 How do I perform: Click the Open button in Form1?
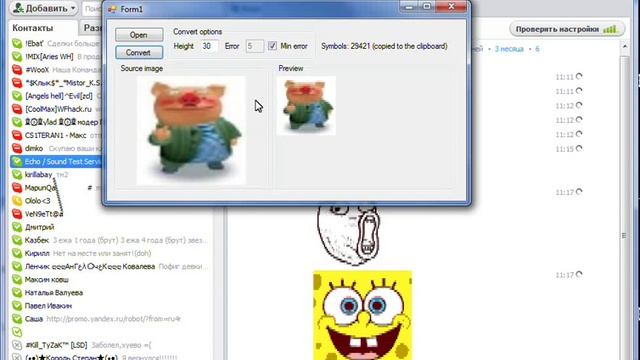(139, 35)
